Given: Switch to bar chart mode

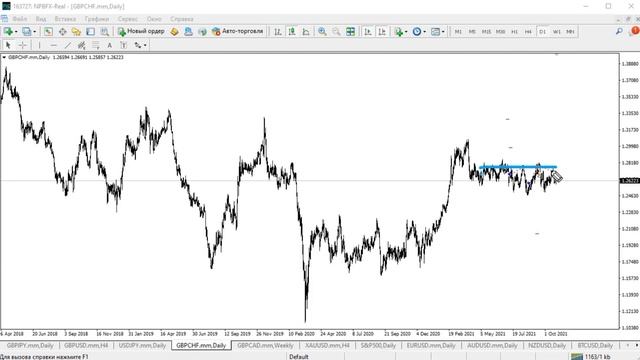Looking at the screenshot, I should (278, 31).
